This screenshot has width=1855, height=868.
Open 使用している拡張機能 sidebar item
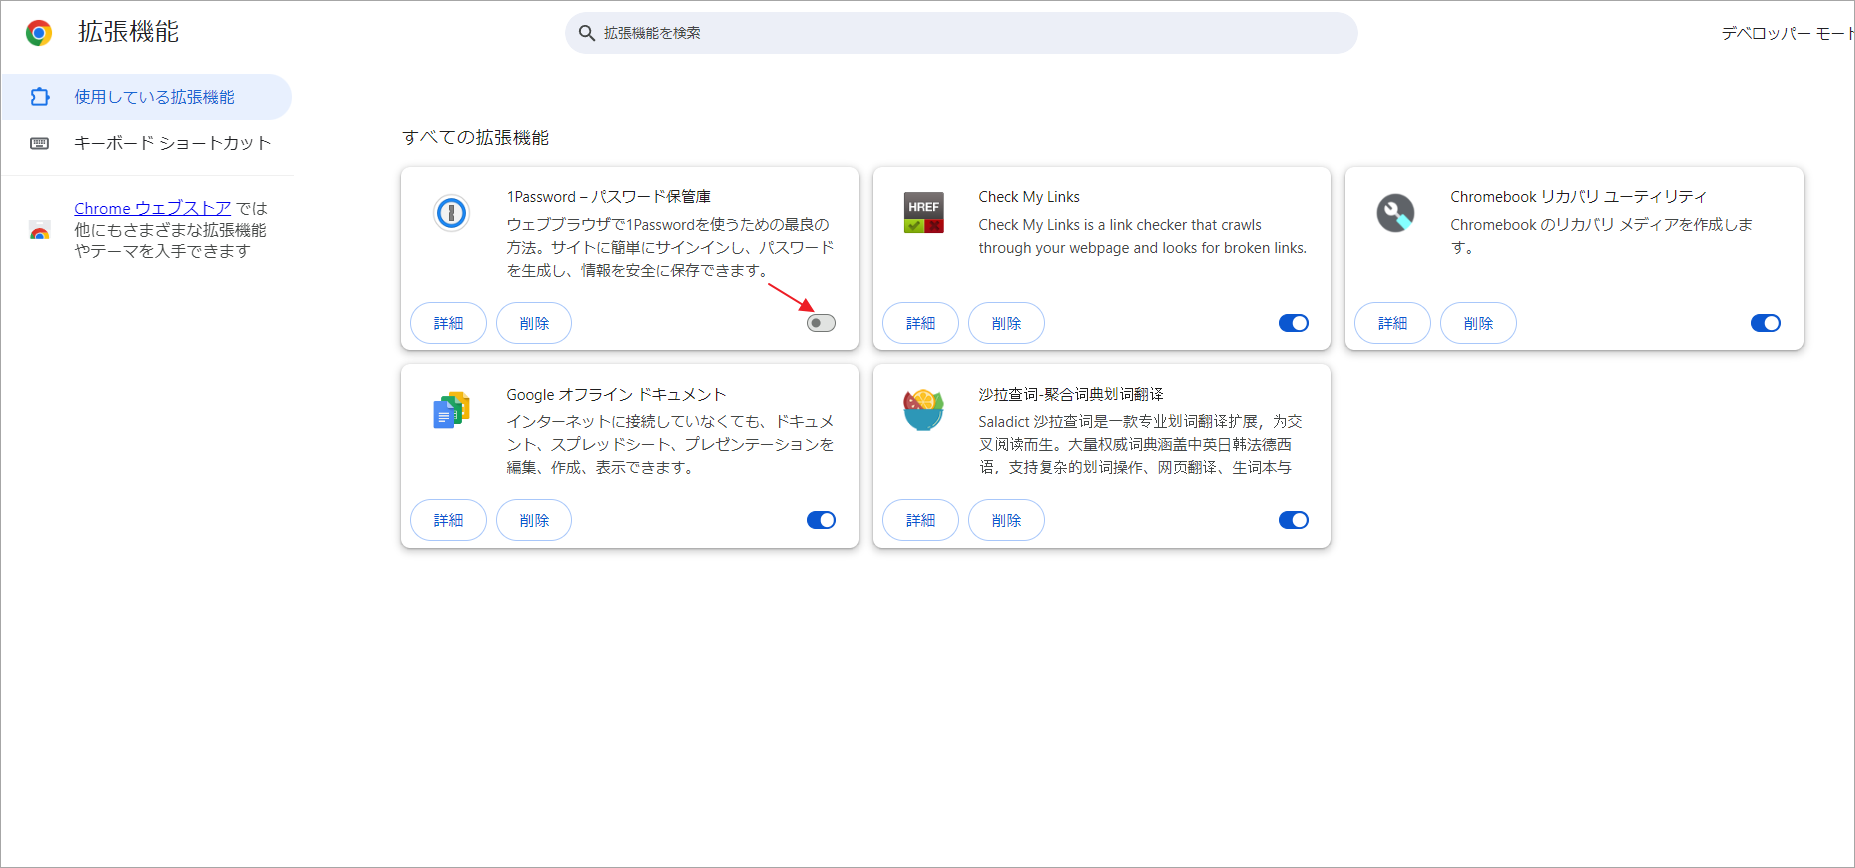[x=146, y=97]
